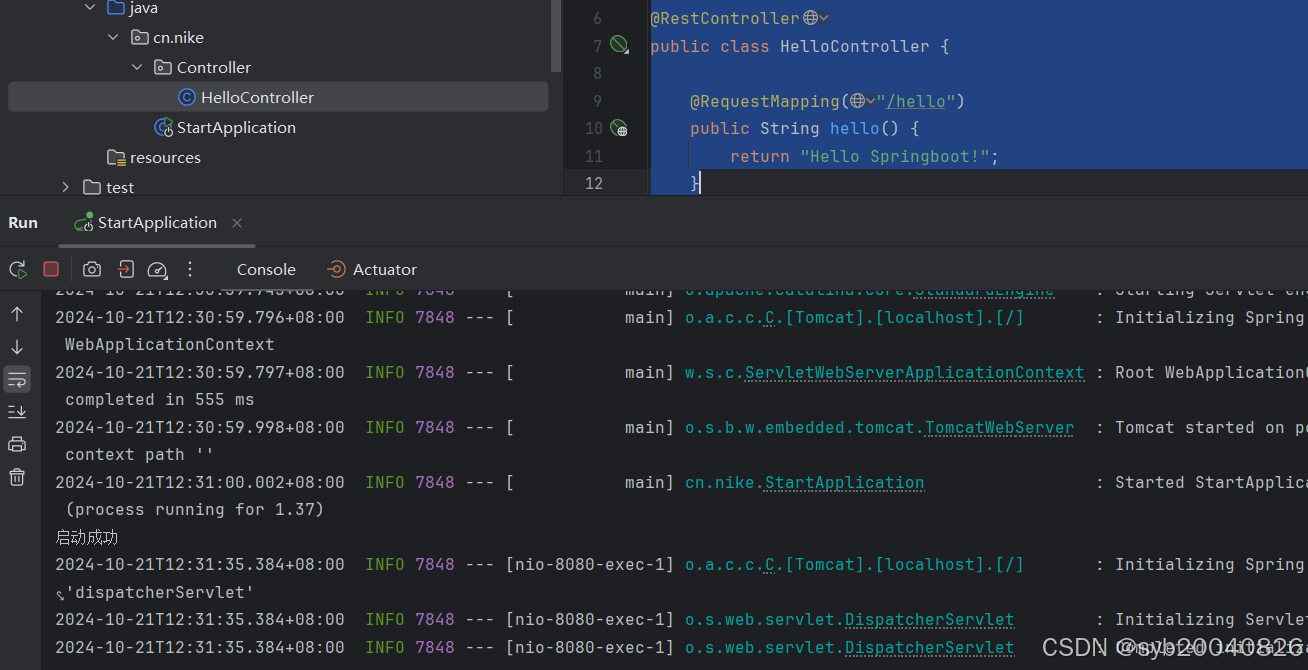Select HelloController in the project tree
The width and height of the screenshot is (1308, 670).
pos(278,97)
